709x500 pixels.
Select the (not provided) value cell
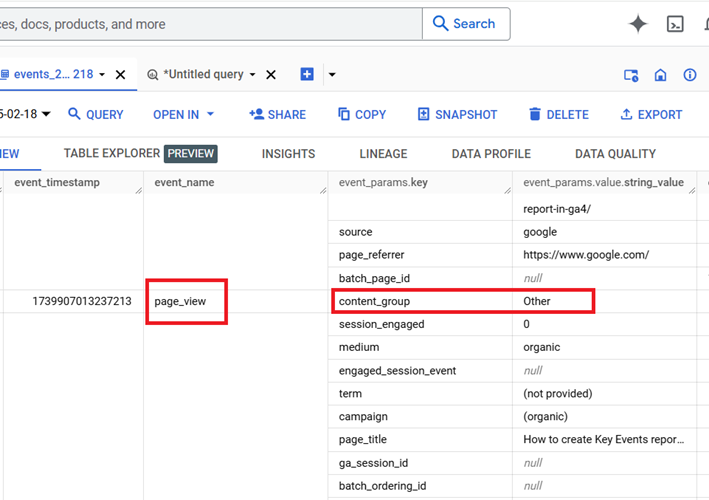604,394
